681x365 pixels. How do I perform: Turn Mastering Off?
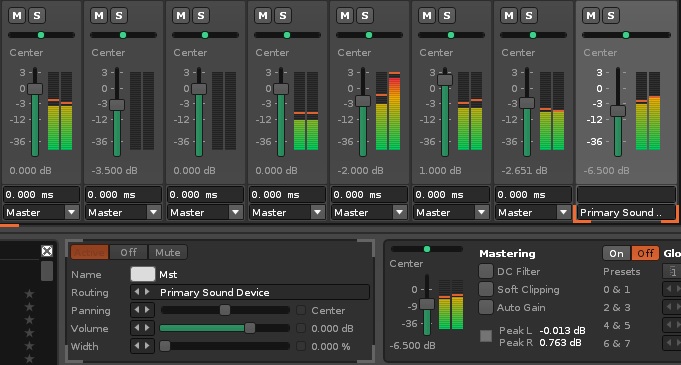[645, 253]
